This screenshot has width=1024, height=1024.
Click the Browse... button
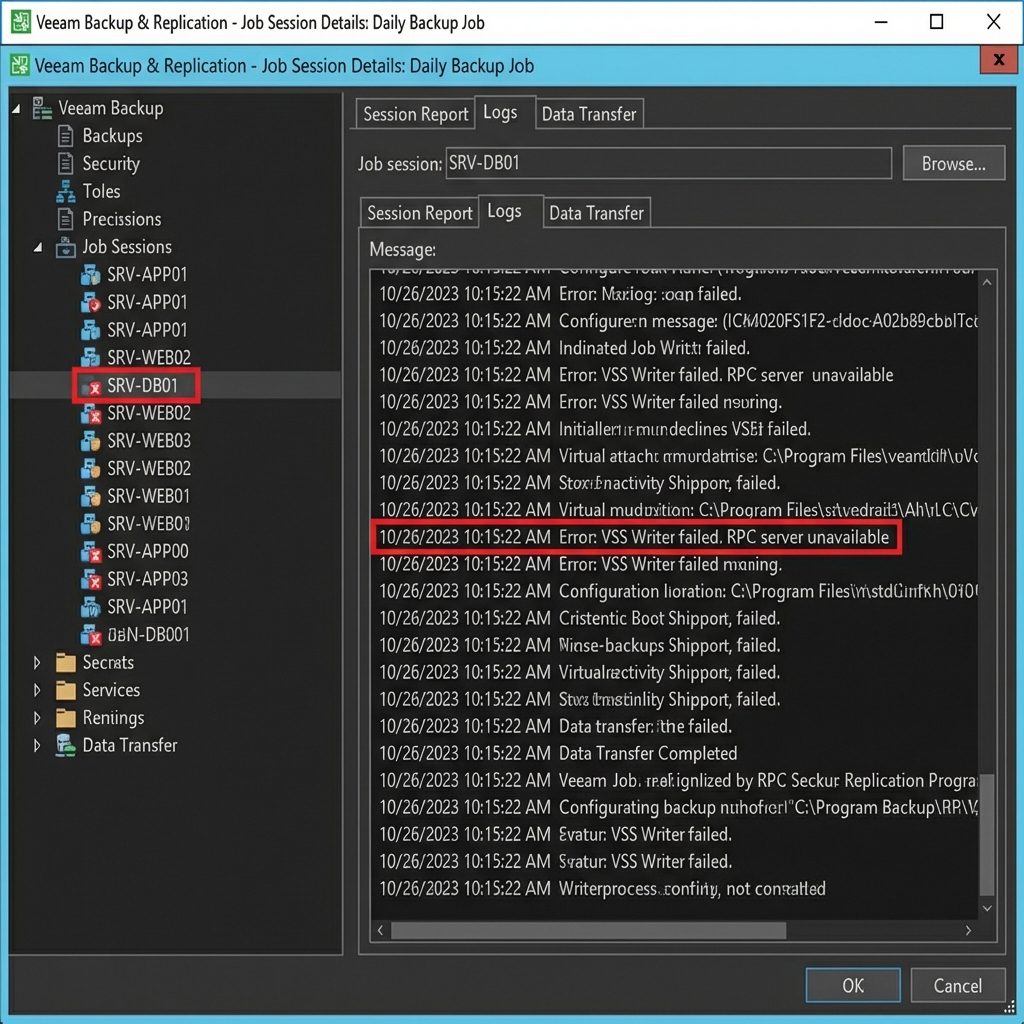[x=953, y=164]
